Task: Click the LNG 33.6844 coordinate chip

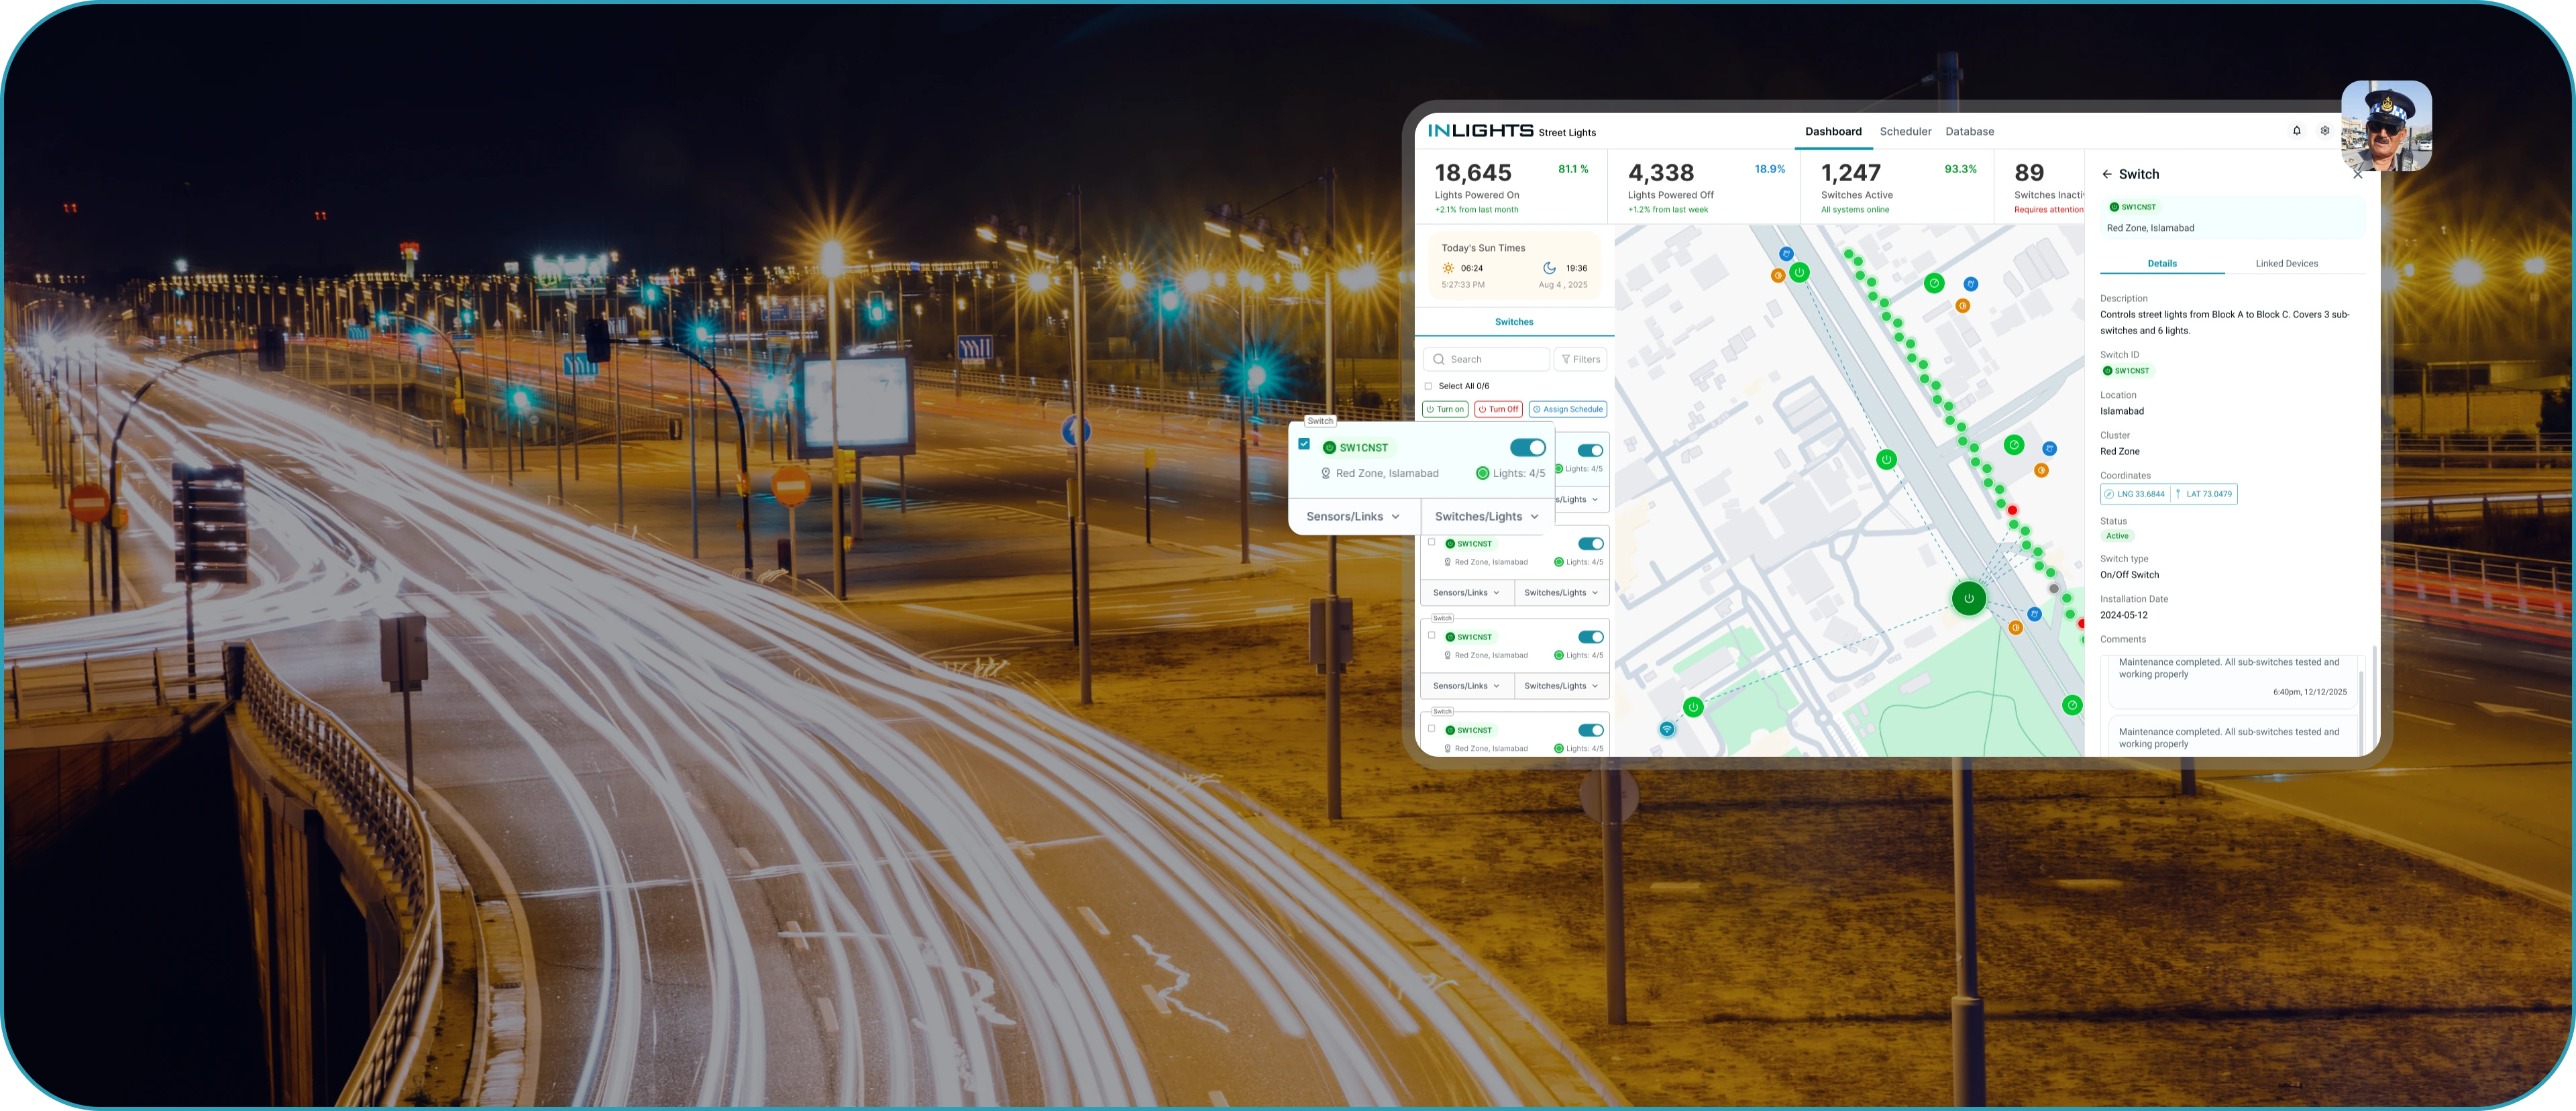Action: tap(2135, 494)
